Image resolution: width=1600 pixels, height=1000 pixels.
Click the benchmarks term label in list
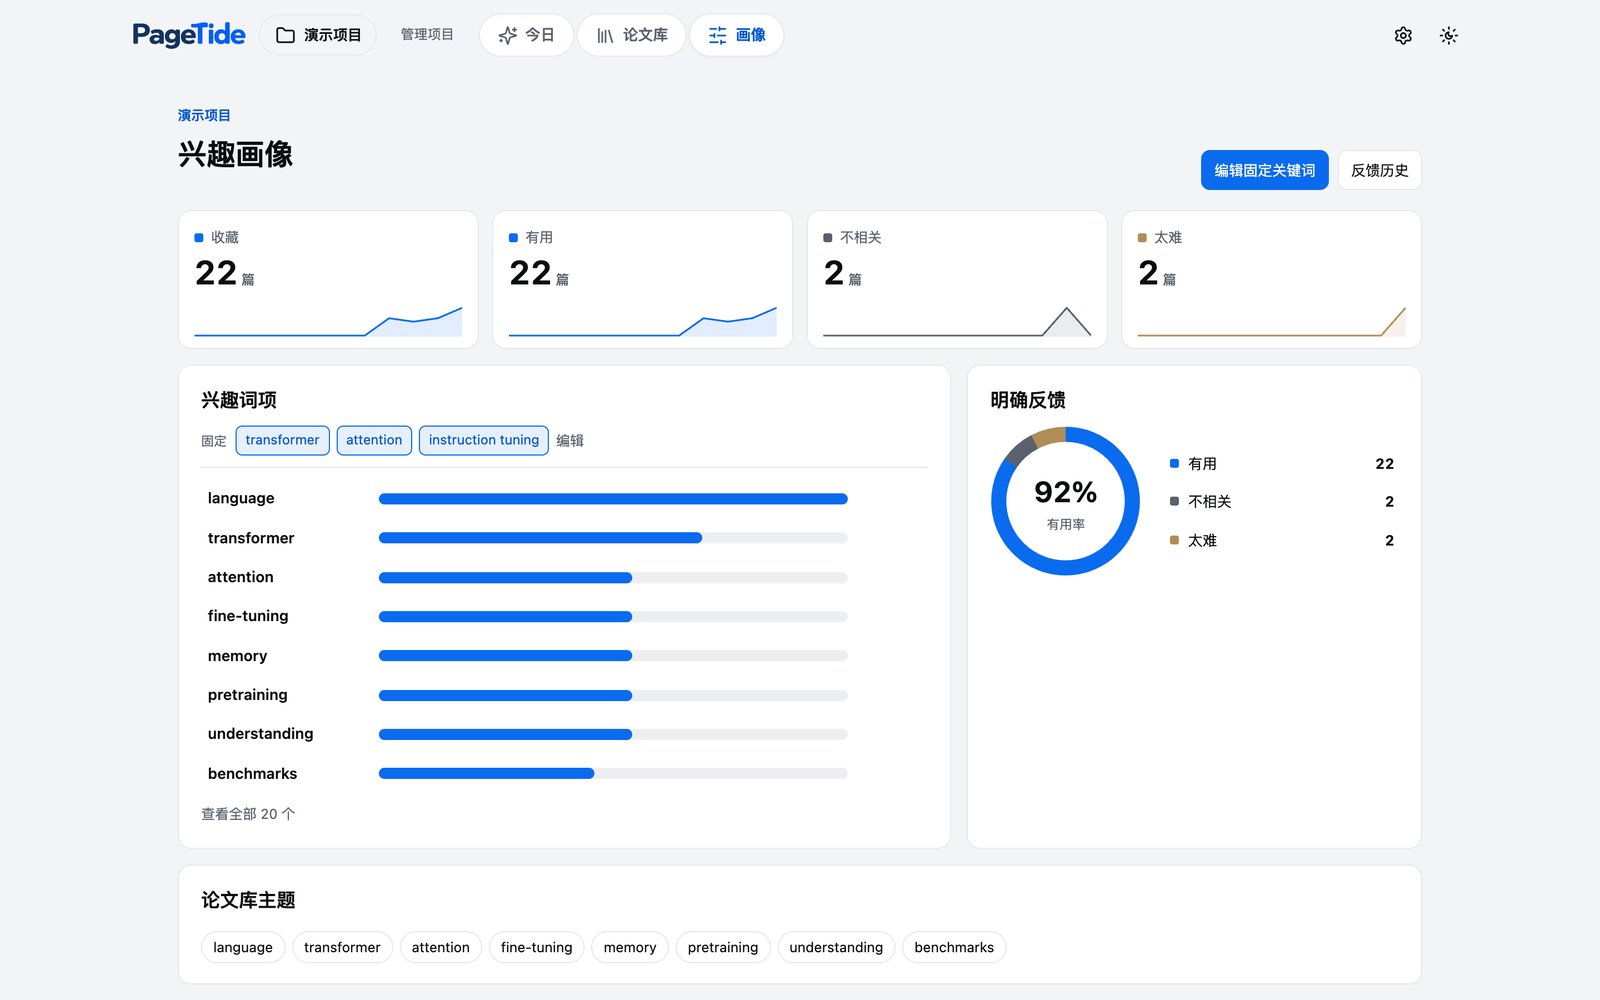tap(252, 774)
